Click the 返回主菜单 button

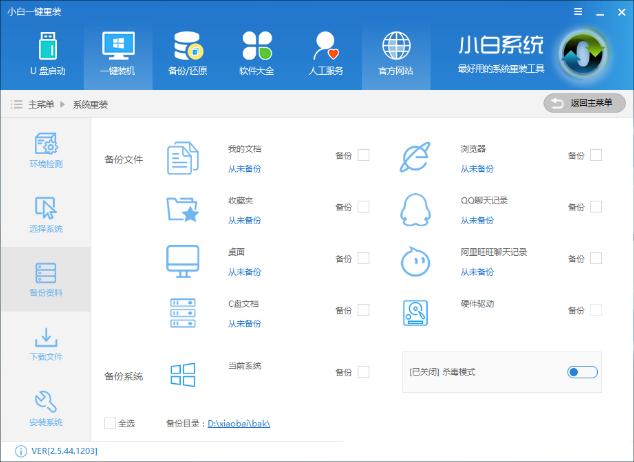(585, 103)
